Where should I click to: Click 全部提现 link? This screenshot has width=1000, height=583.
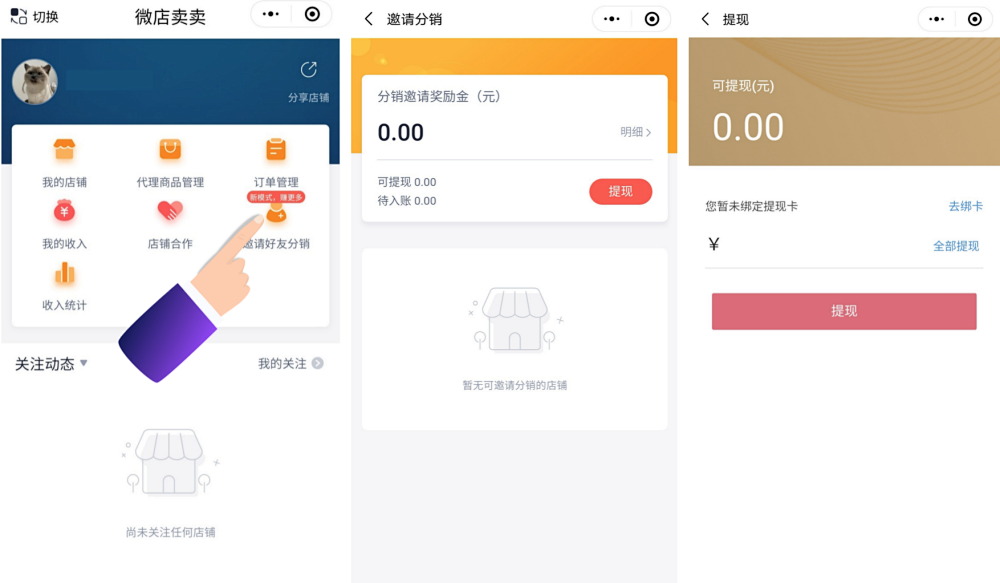[x=956, y=246]
